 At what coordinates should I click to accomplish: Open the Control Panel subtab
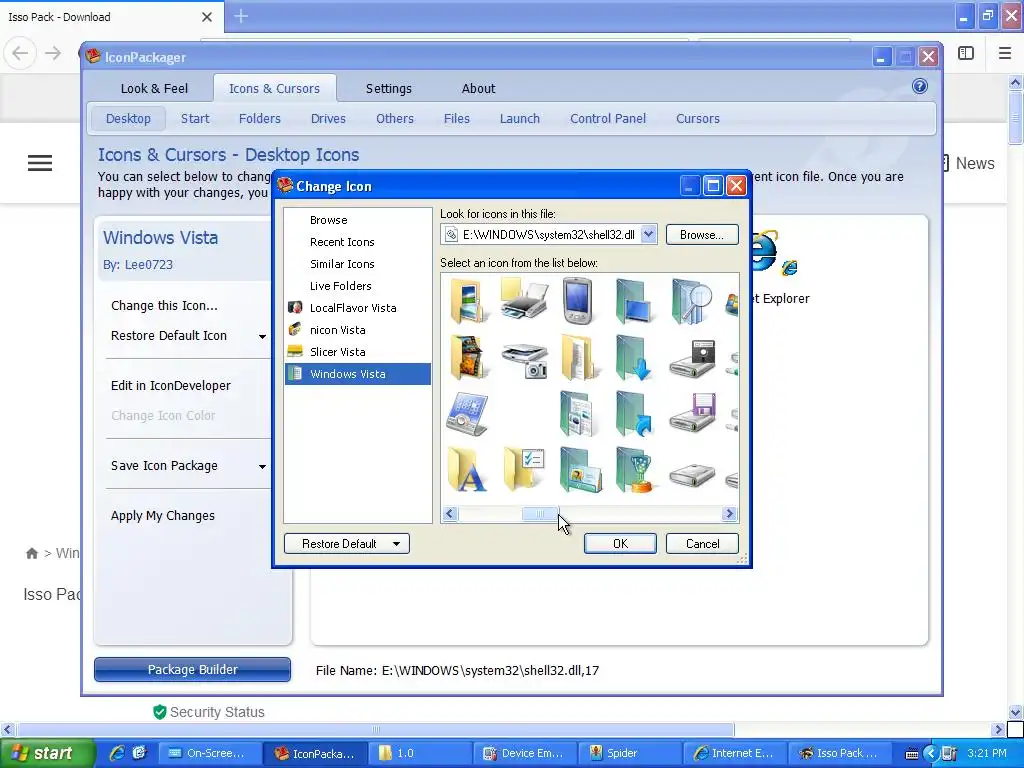[608, 119]
